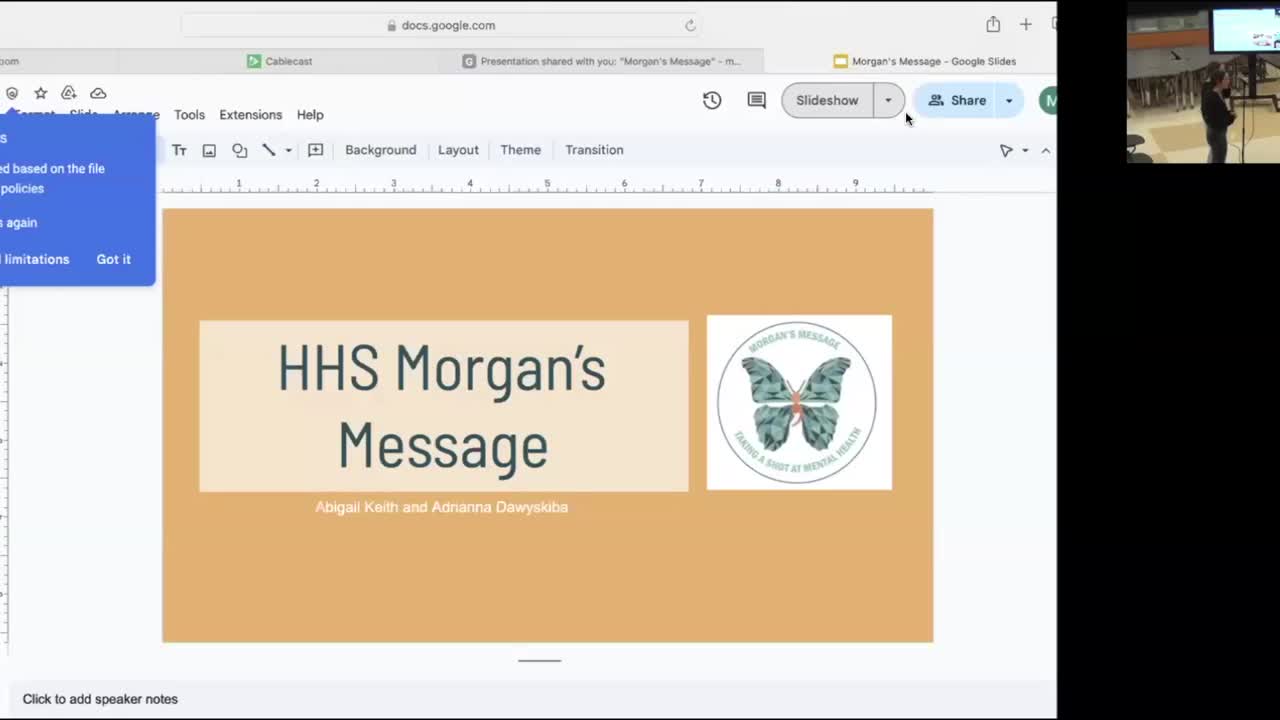Click Background in the toolbar
The width and height of the screenshot is (1280, 720).
point(380,150)
